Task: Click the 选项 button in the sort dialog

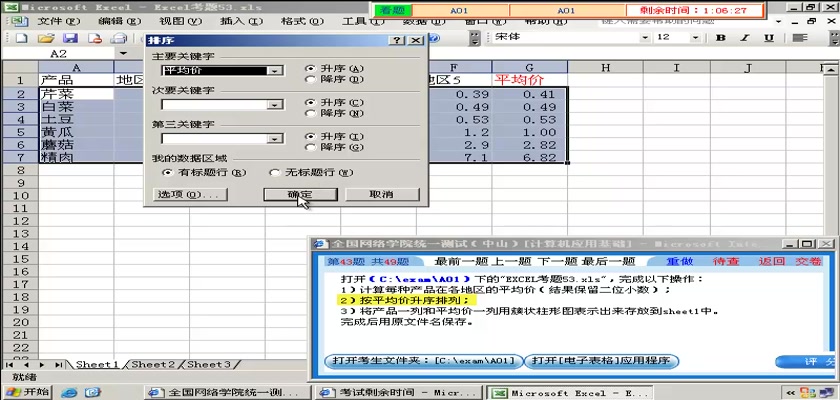Action: [190, 194]
